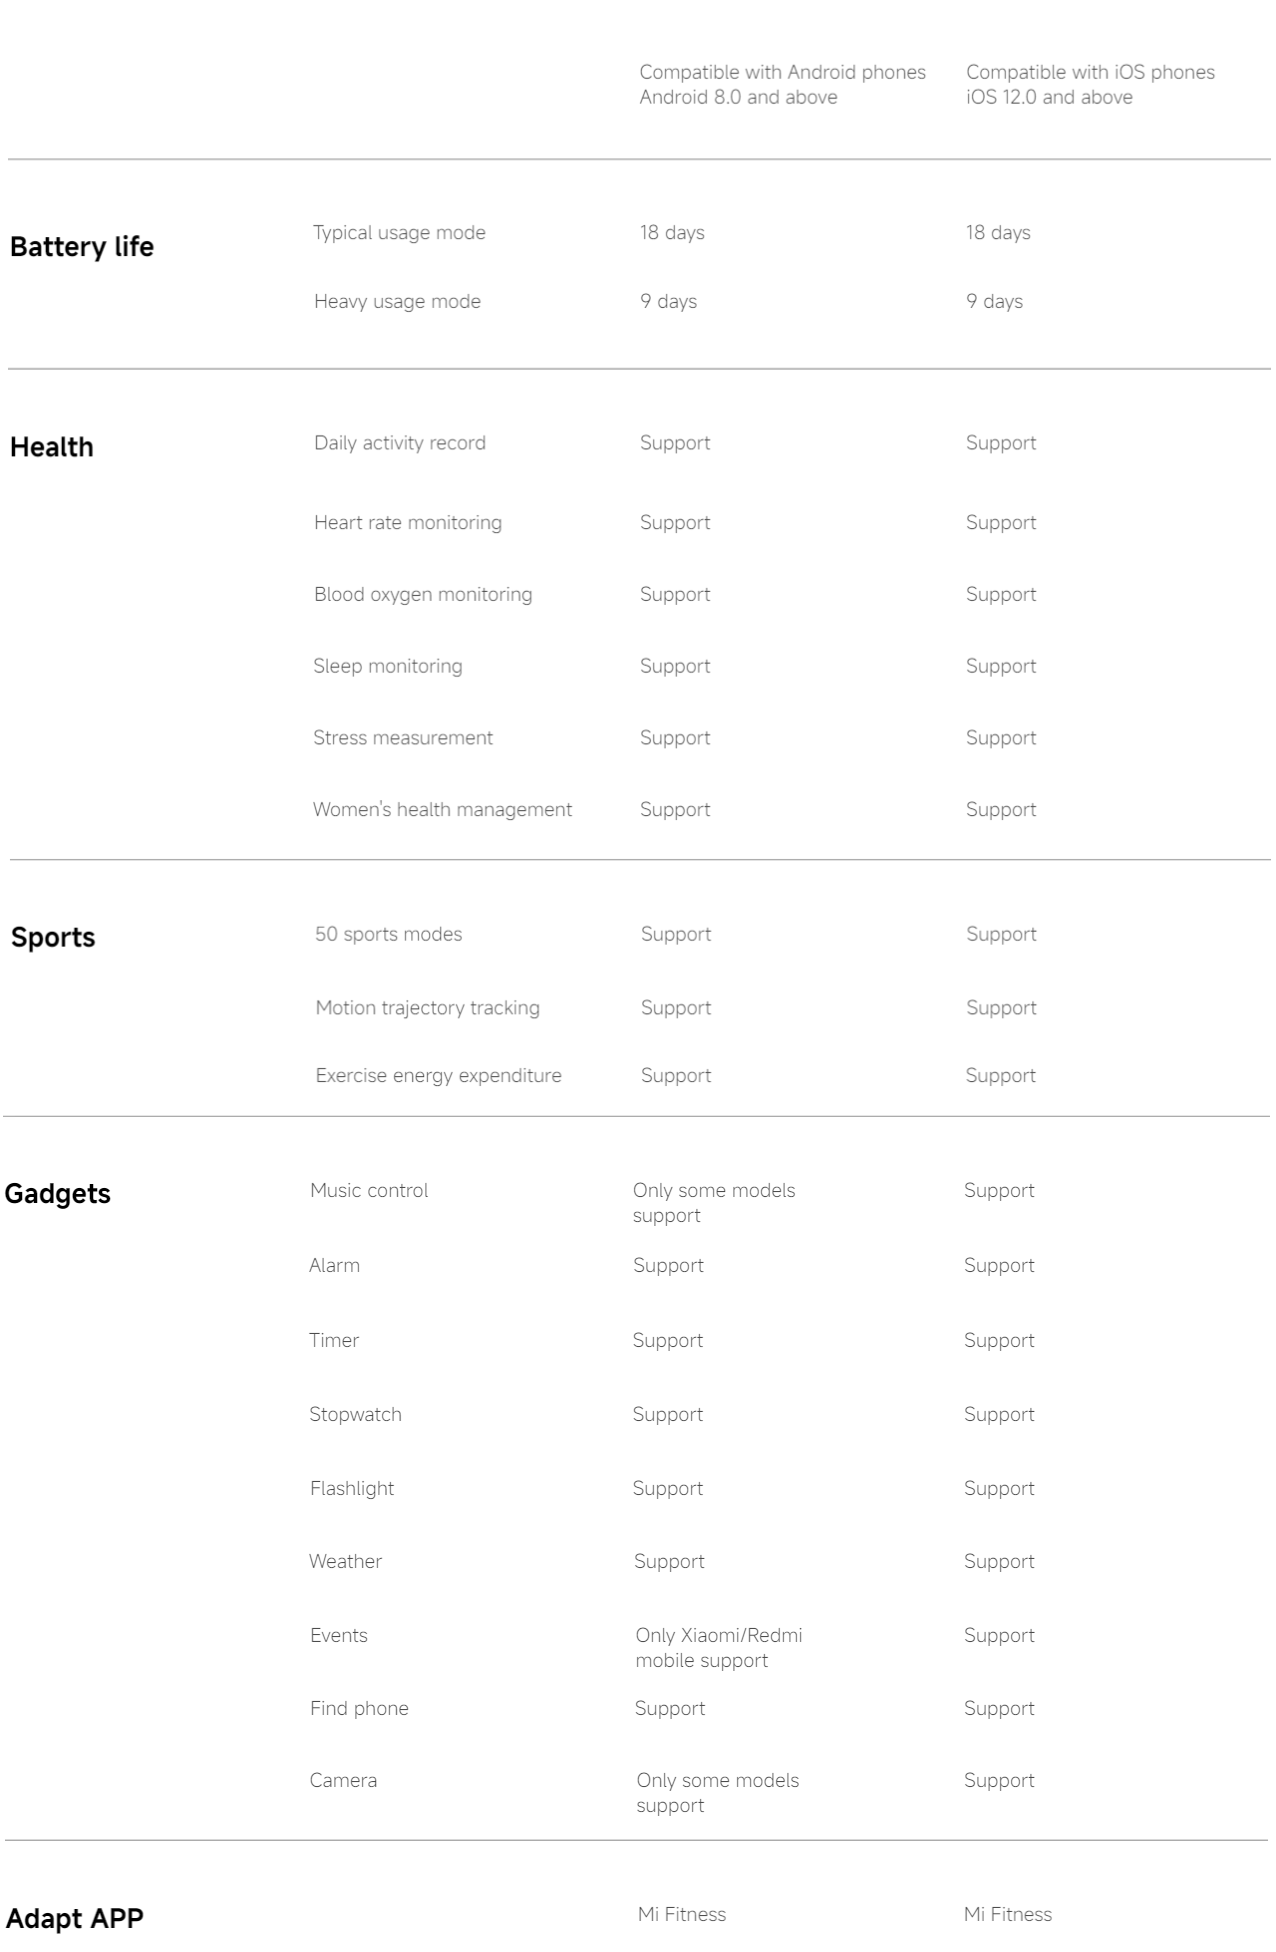1276x1952 pixels.
Task: Click Mi Fitness under the iOS column
Action: pyautogui.click(x=1008, y=1915)
